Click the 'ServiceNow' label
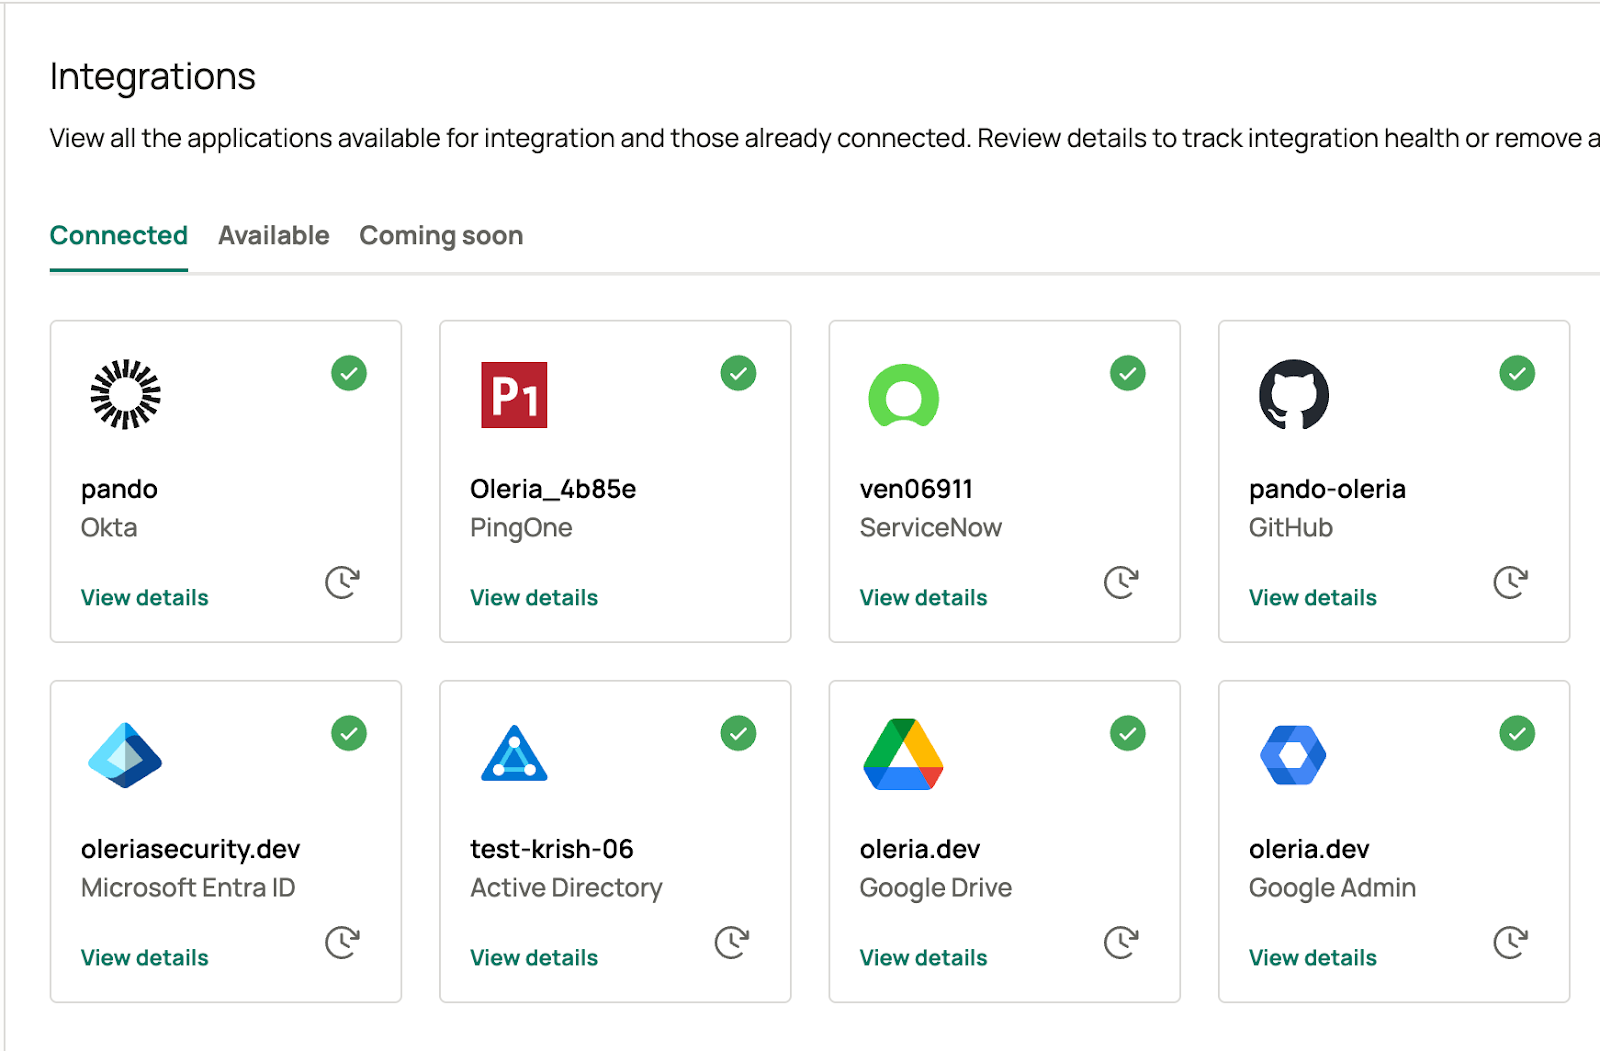The width and height of the screenshot is (1600, 1051). pos(931,528)
